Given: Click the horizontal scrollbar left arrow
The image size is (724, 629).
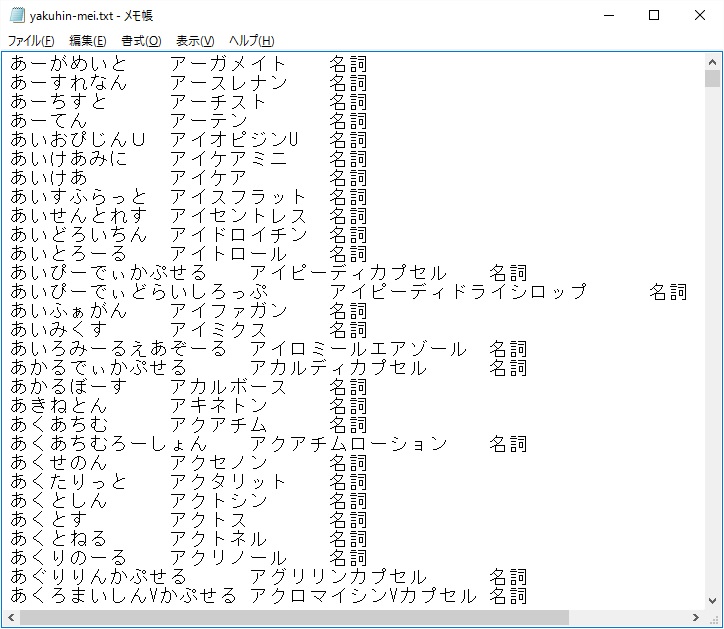Looking at the screenshot, I should (11, 617).
